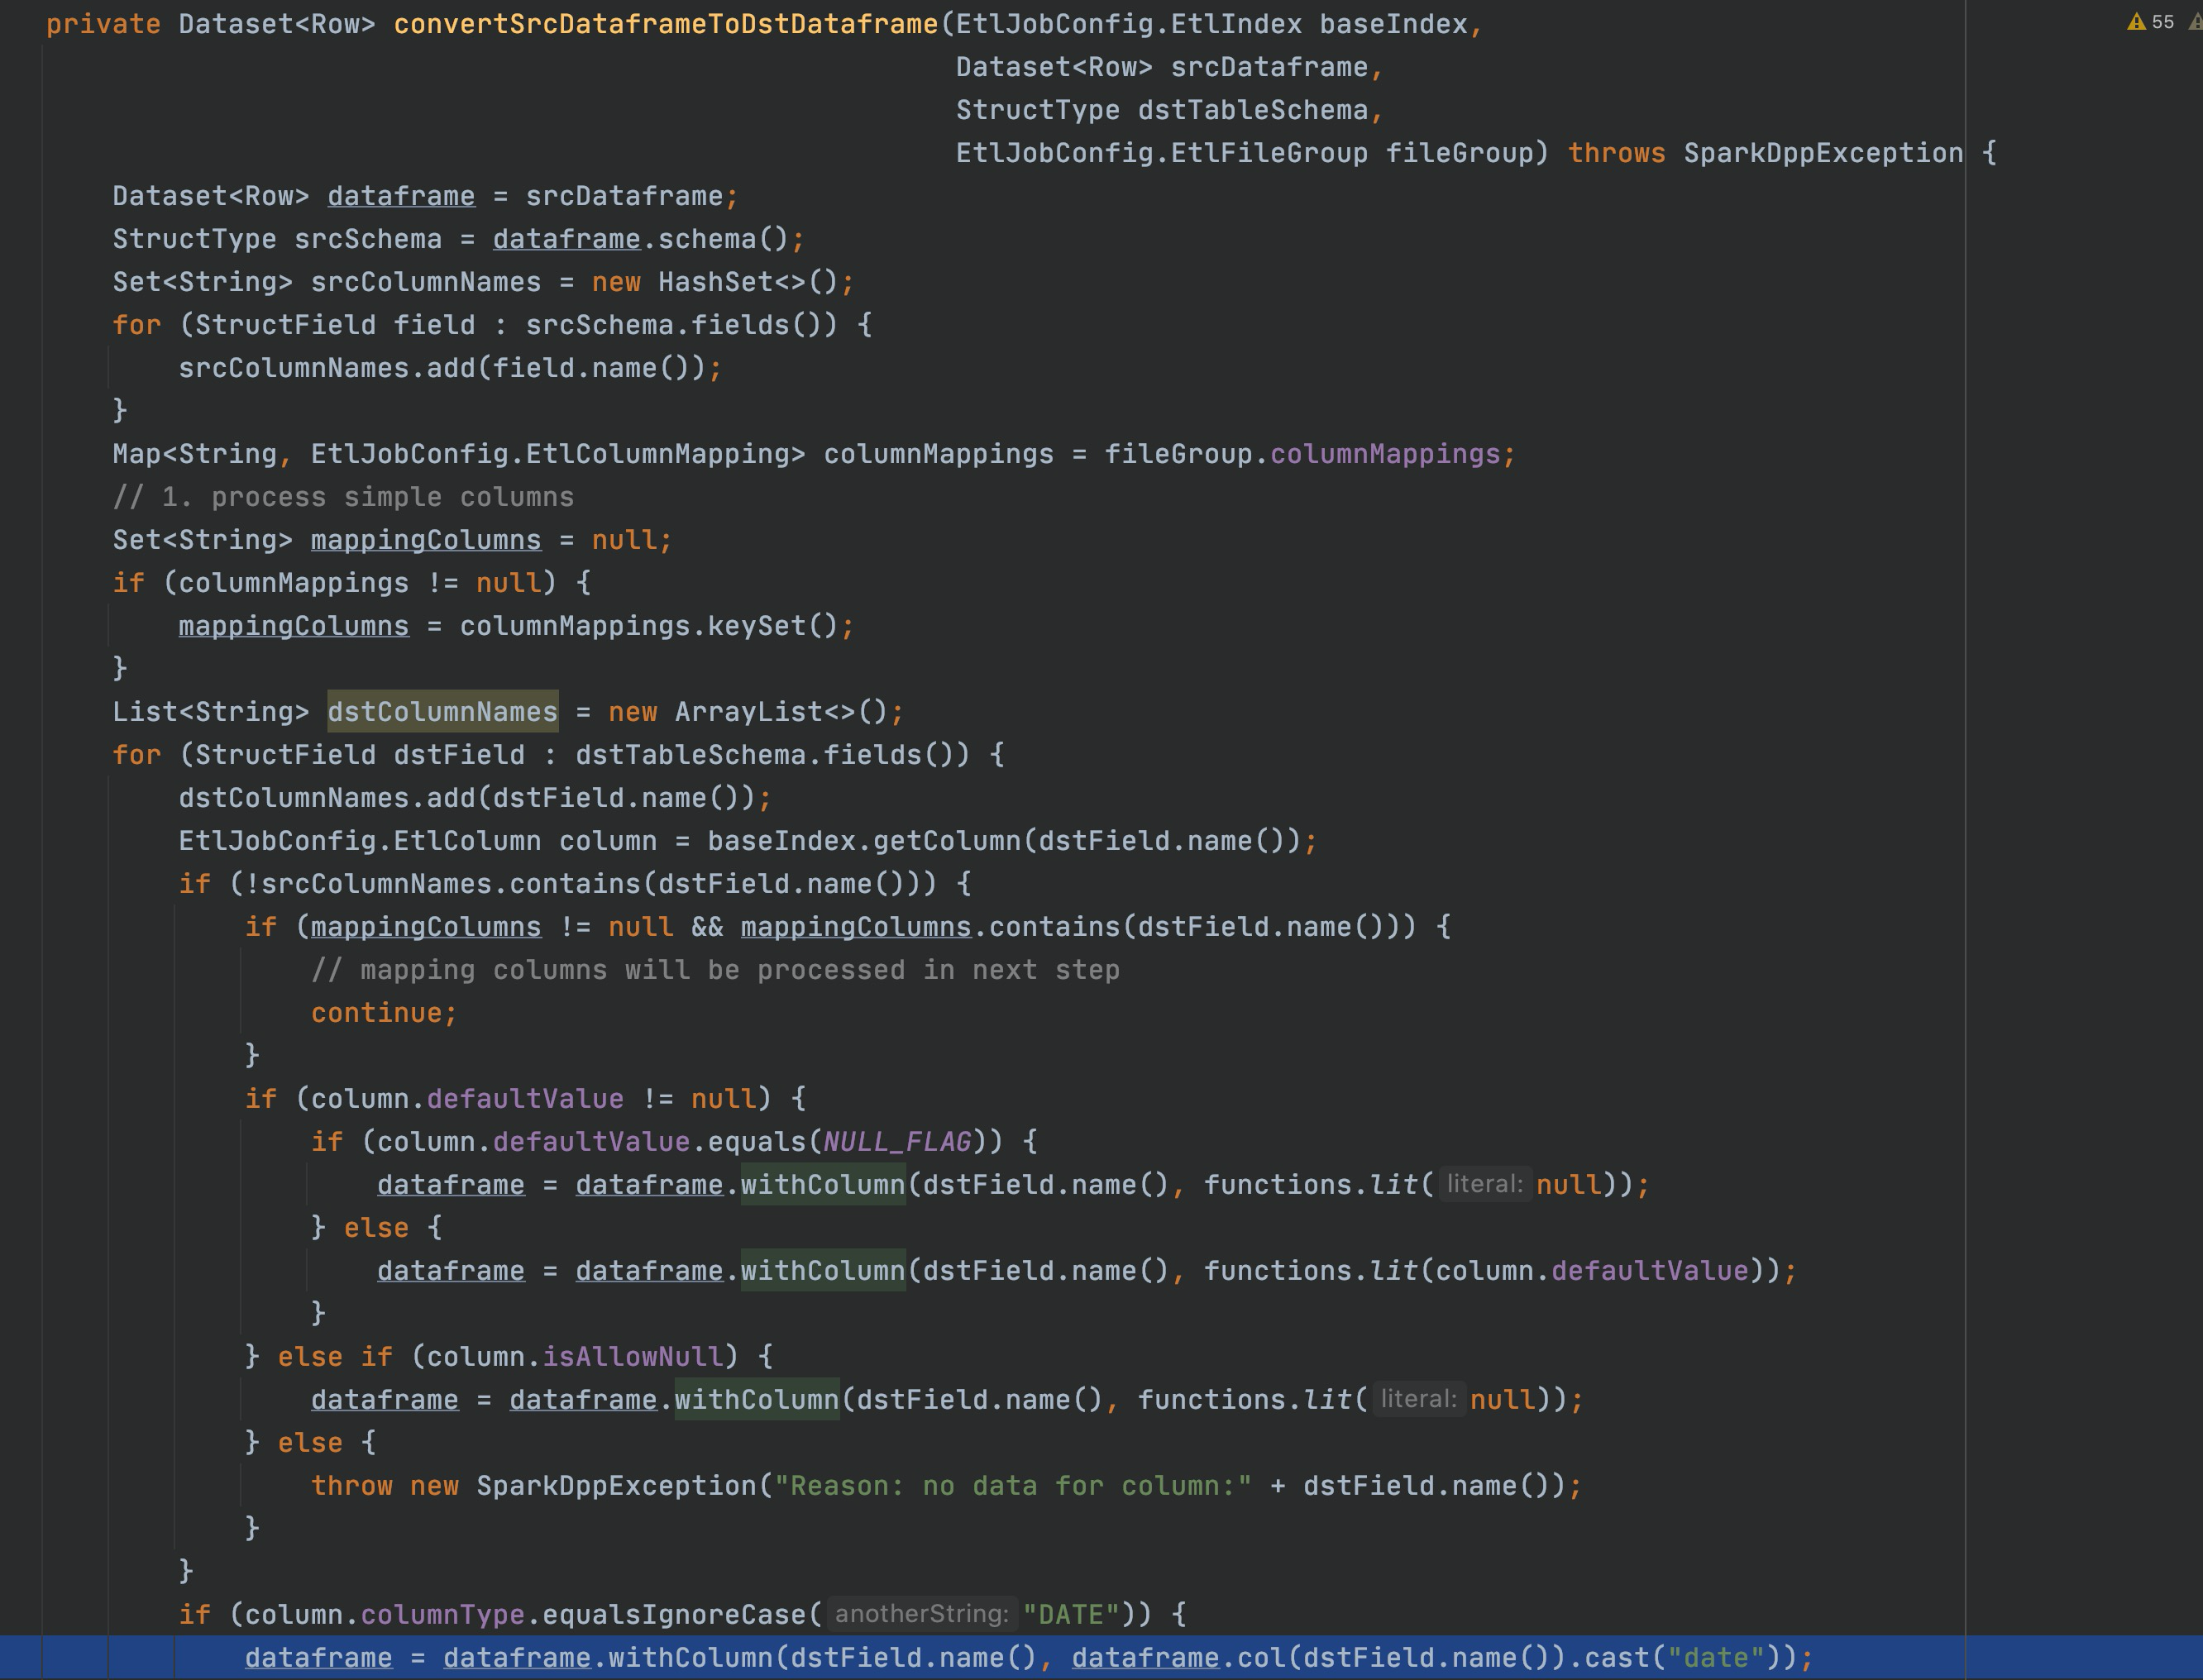
Task: Click the uppercase "DATE" string literal
Action: [1070, 1615]
